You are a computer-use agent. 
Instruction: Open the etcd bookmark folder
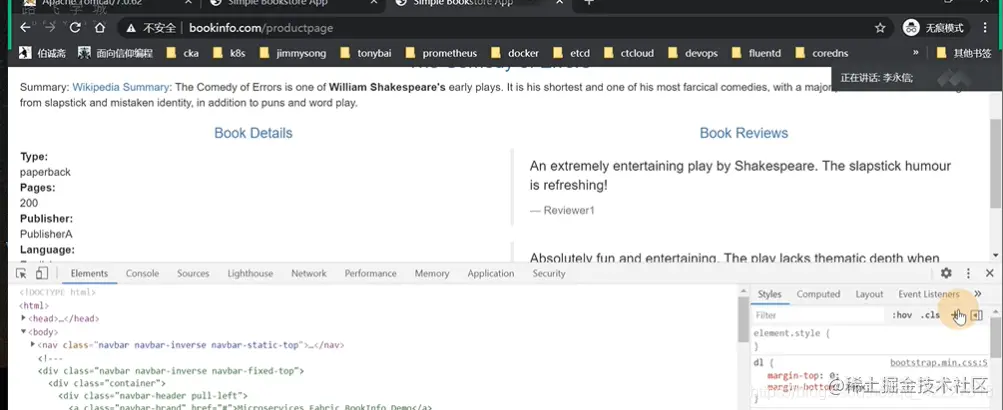point(571,53)
